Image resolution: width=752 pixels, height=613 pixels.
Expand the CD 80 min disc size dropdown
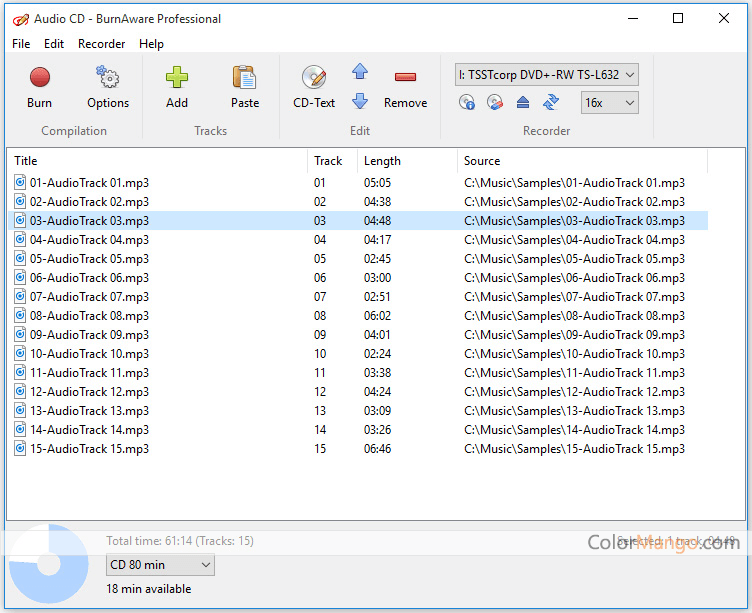coord(160,565)
